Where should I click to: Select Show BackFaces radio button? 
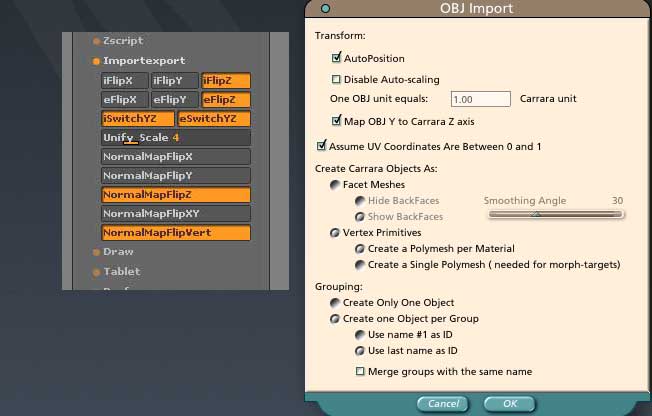pos(360,217)
